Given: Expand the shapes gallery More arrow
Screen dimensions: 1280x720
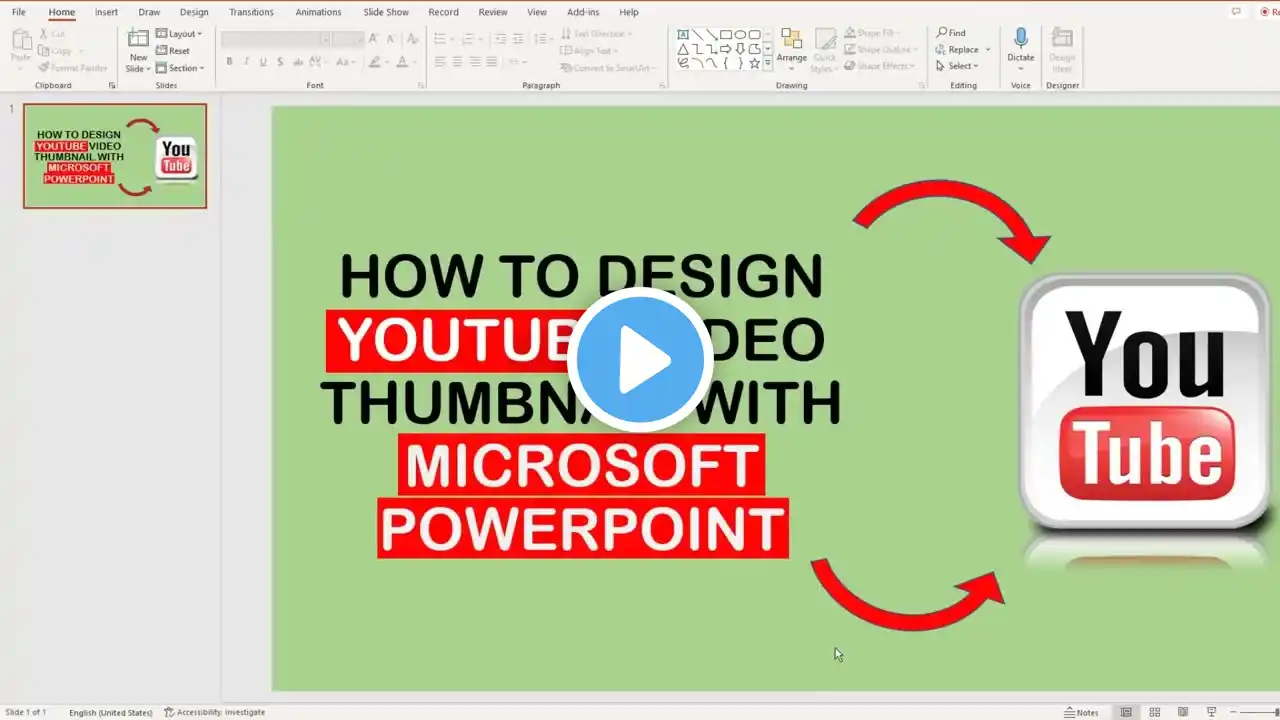Looking at the screenshot, I should click(x=768, y=62).
